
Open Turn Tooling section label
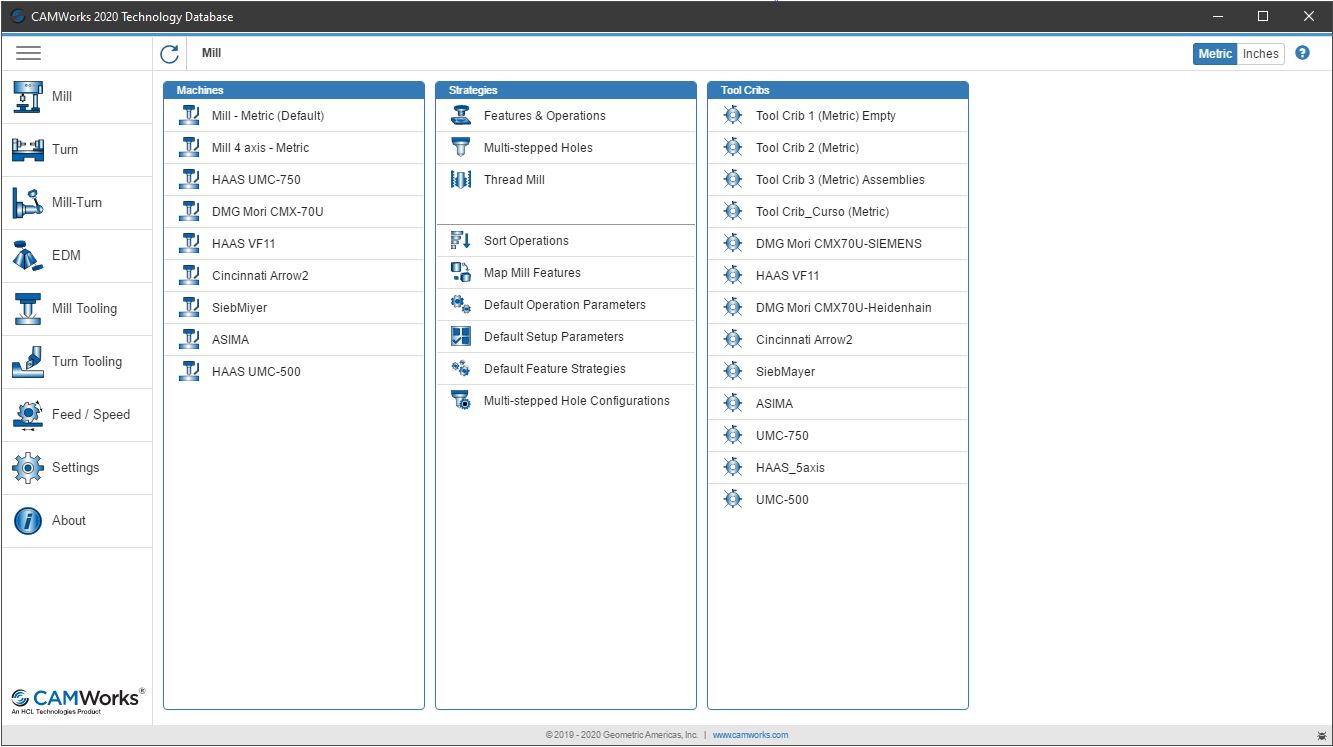87,362
